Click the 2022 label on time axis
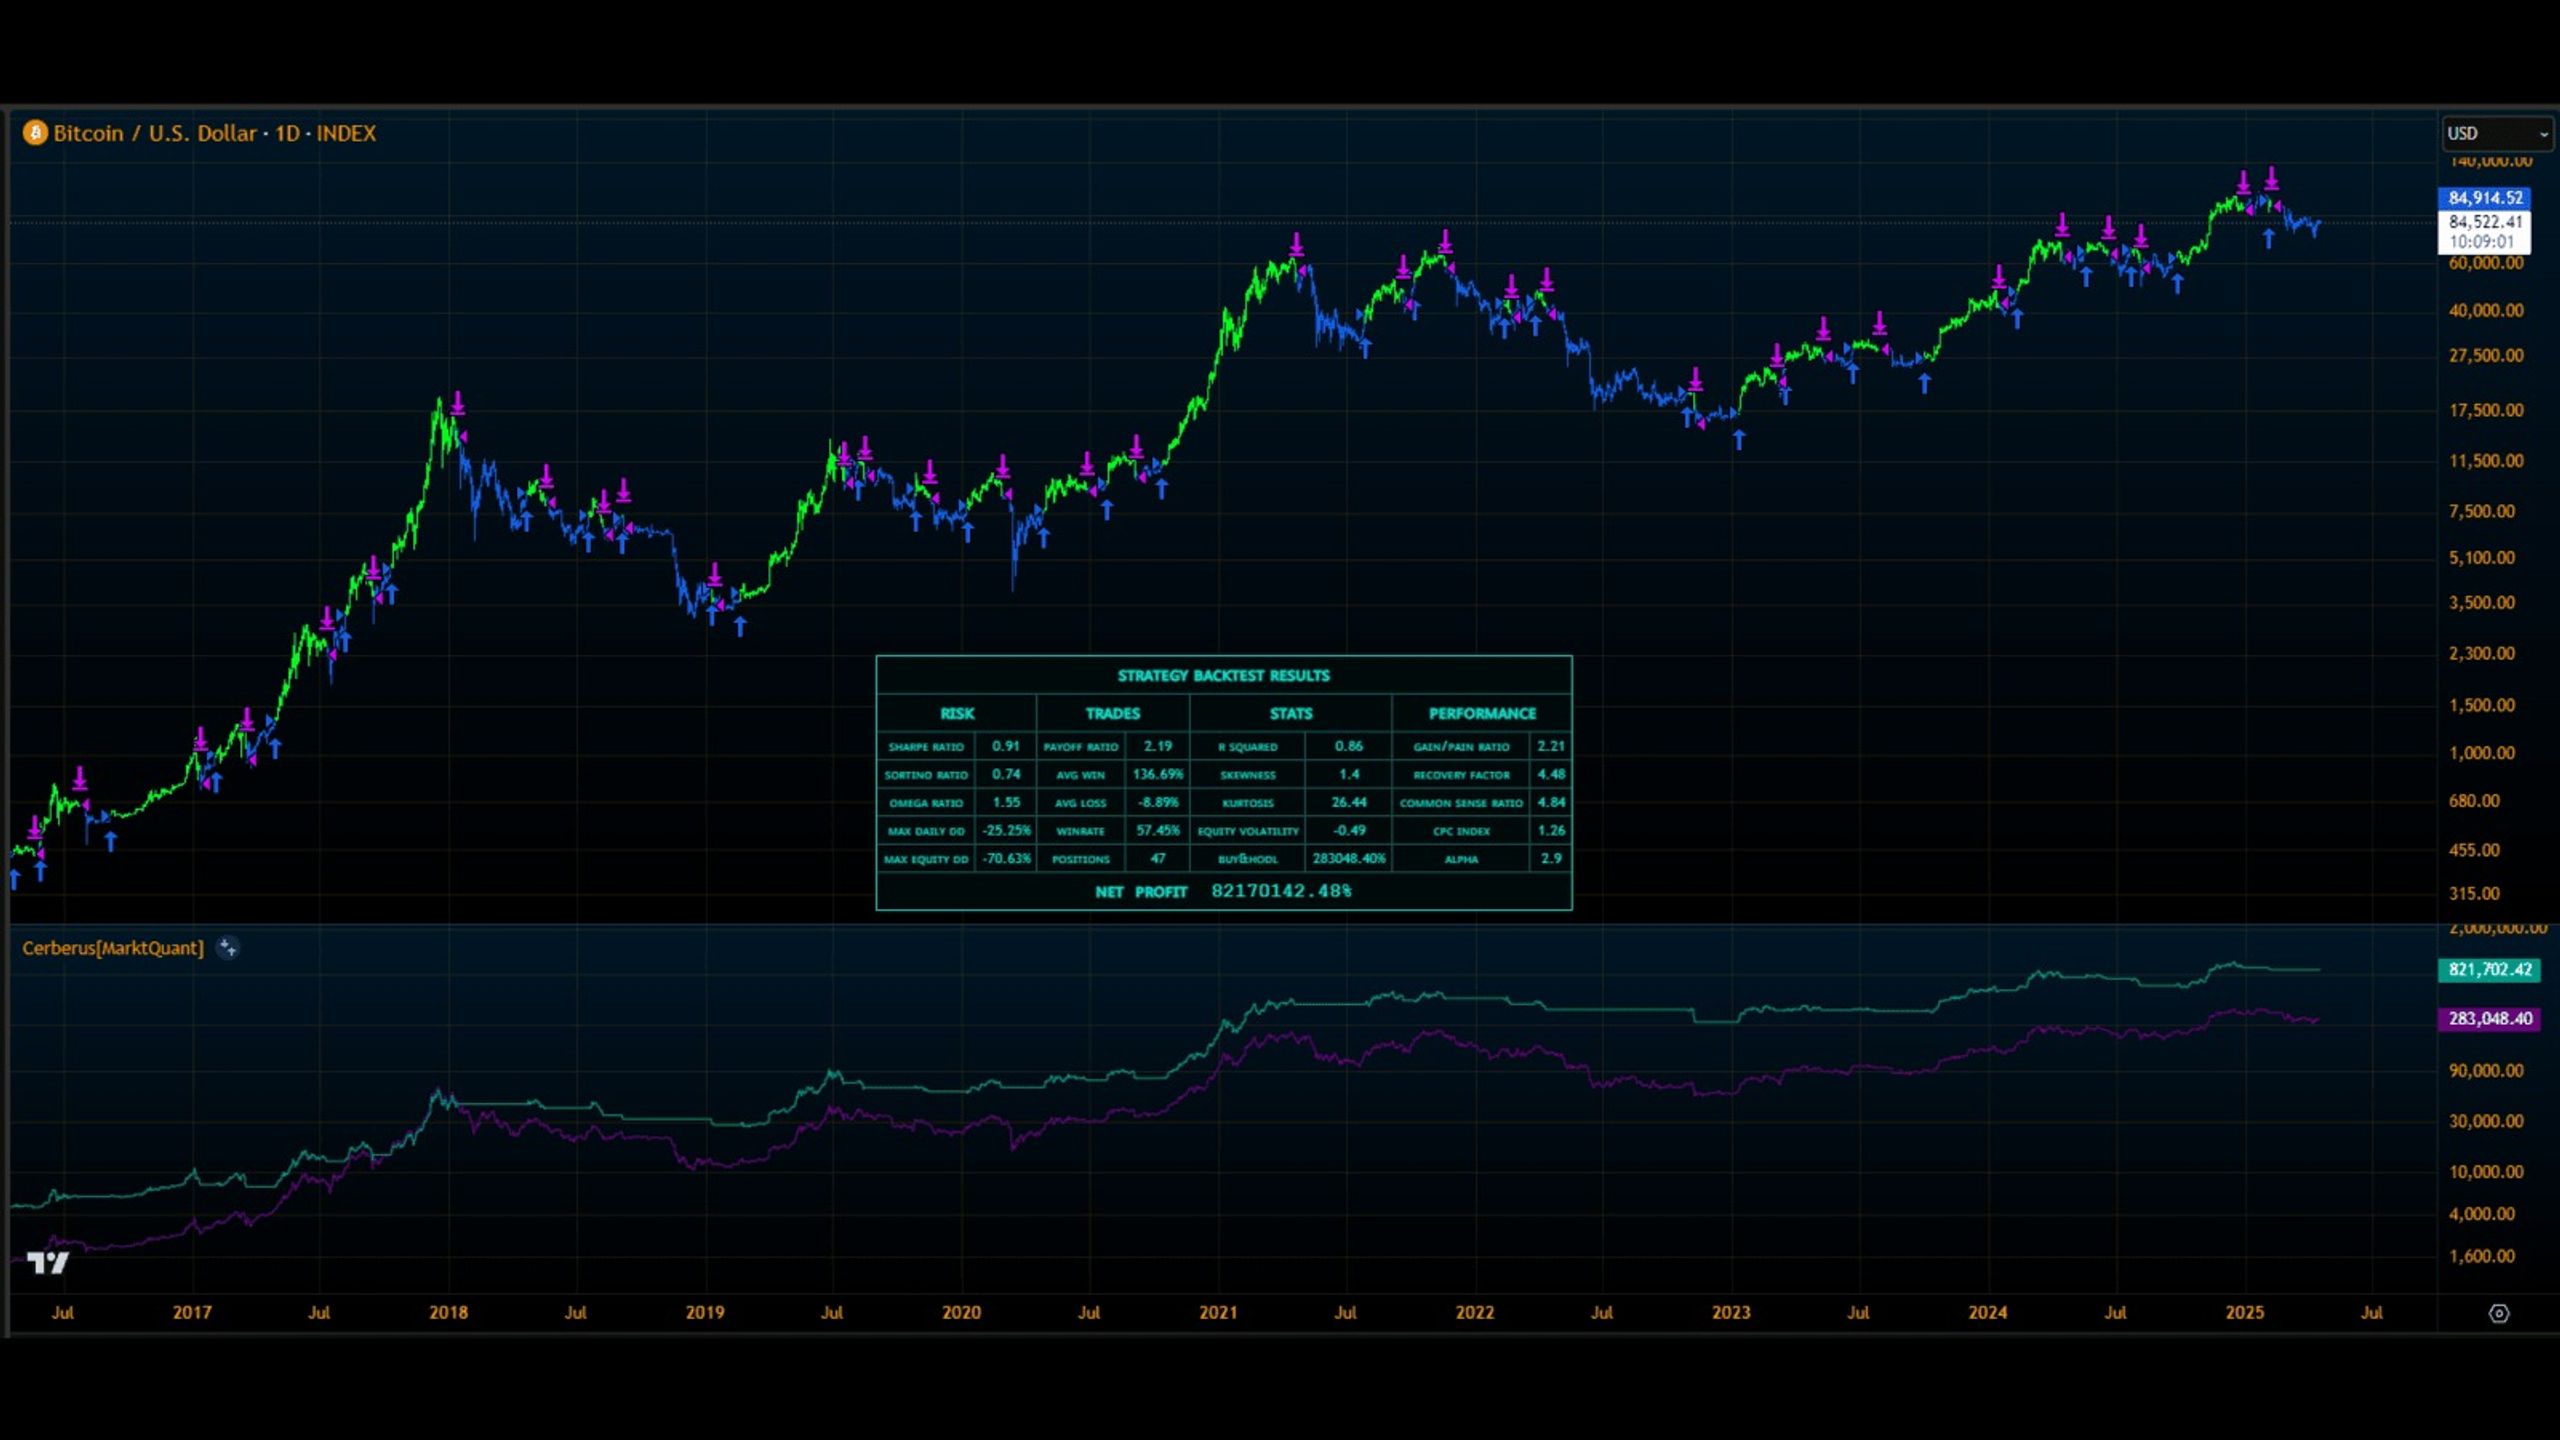This screenshot has height=1440, width=2560. [x=1475, y=1312]
